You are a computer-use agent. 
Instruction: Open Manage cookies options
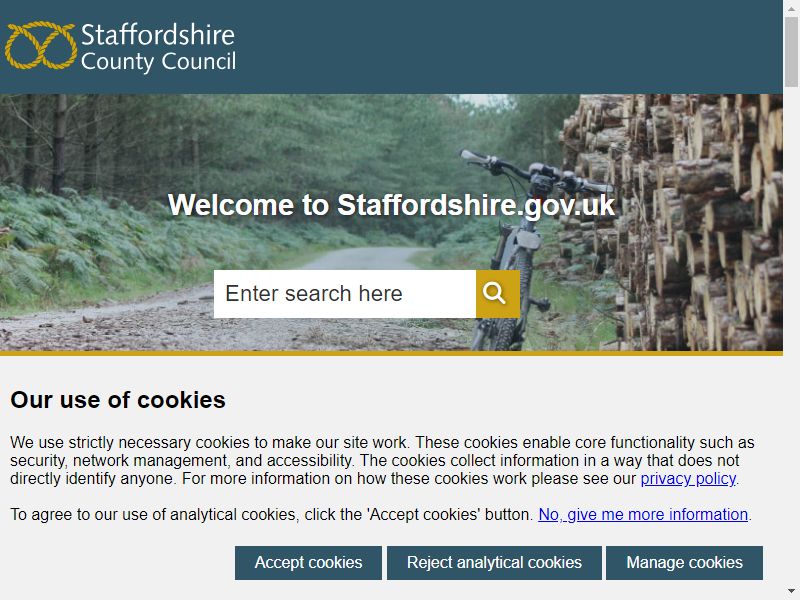[x=684, y=563]
